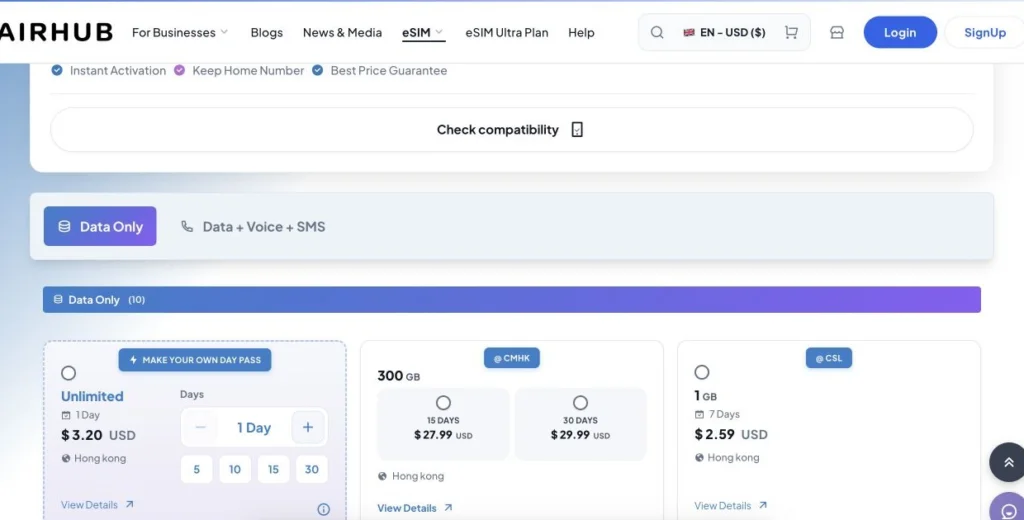
Task: Expand the For Businesses dropdown
Action: coord(180,32)
